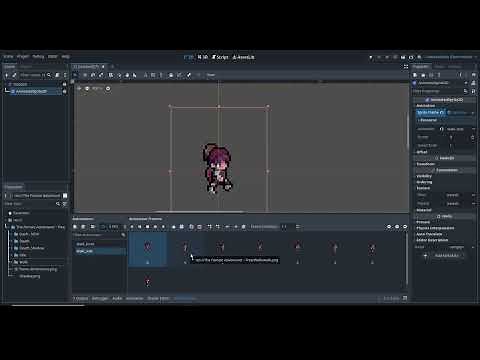This screenshot has width=480, height=360.
Task: Click the FileSystem sort files icon
Action: point(65,204)
